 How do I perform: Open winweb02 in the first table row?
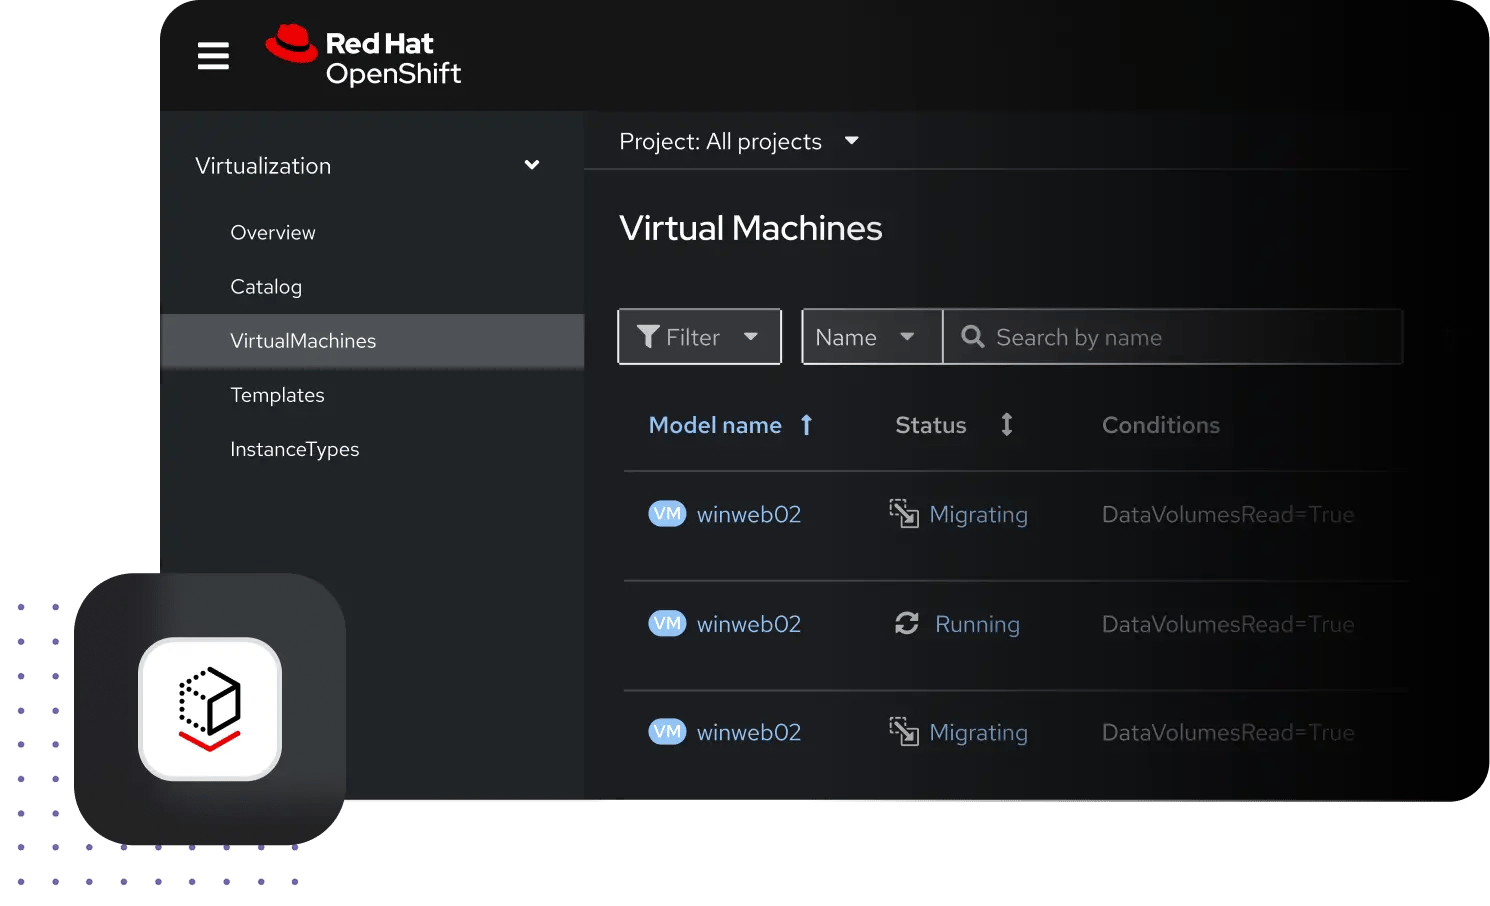pyautogui.click(x=749, y=514)
